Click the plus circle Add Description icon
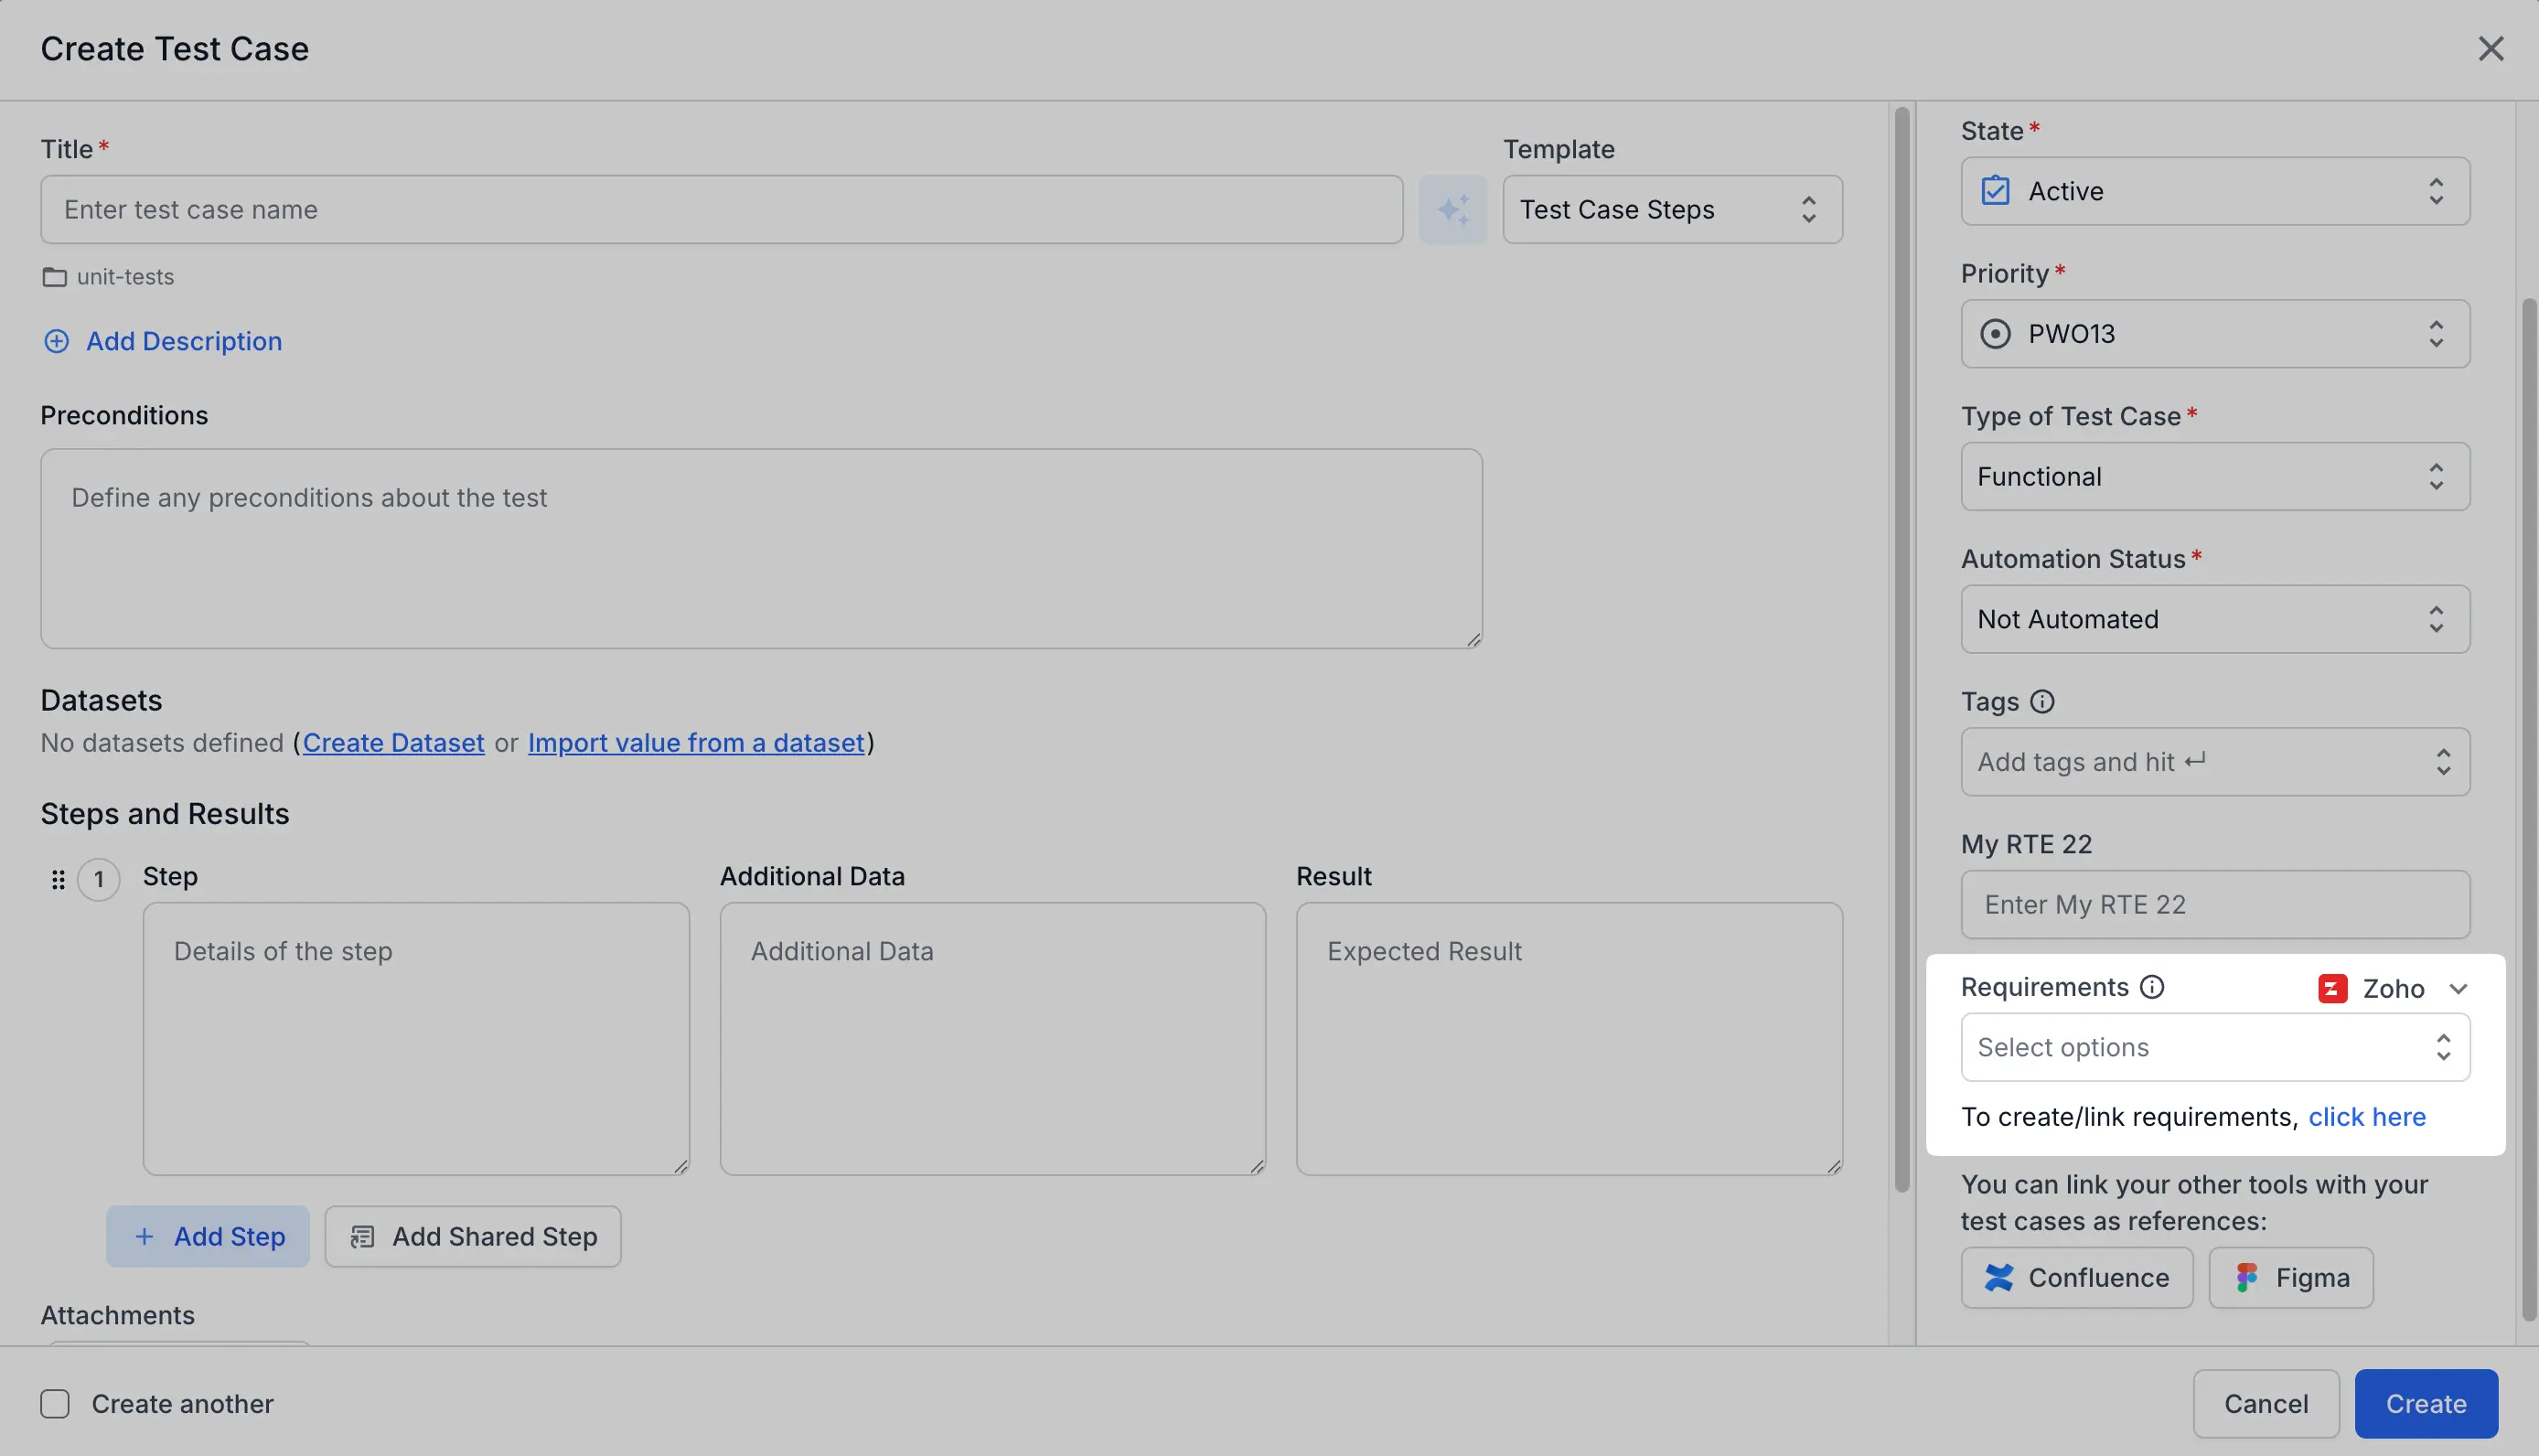The height and width of the screenshot is (1456, 2539). 57,342
